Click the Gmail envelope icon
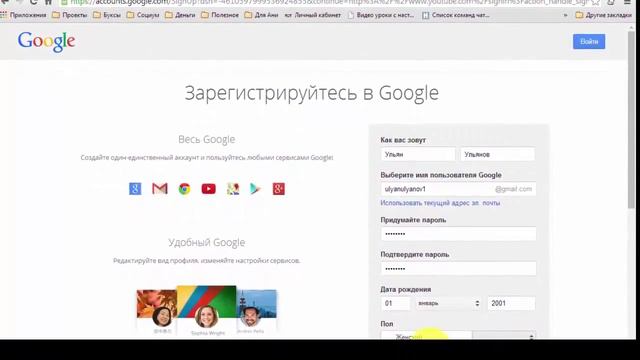 (x=160, y=189)
